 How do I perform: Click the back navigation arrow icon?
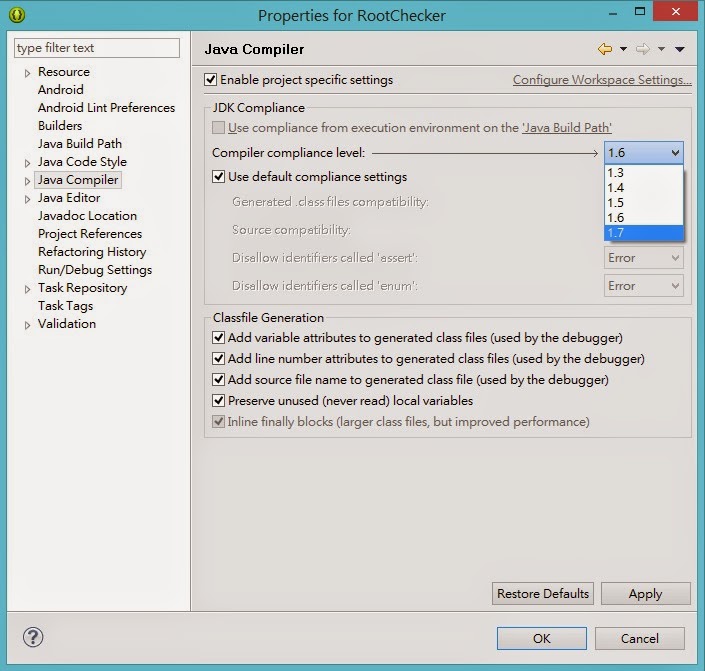coord(605,49)
